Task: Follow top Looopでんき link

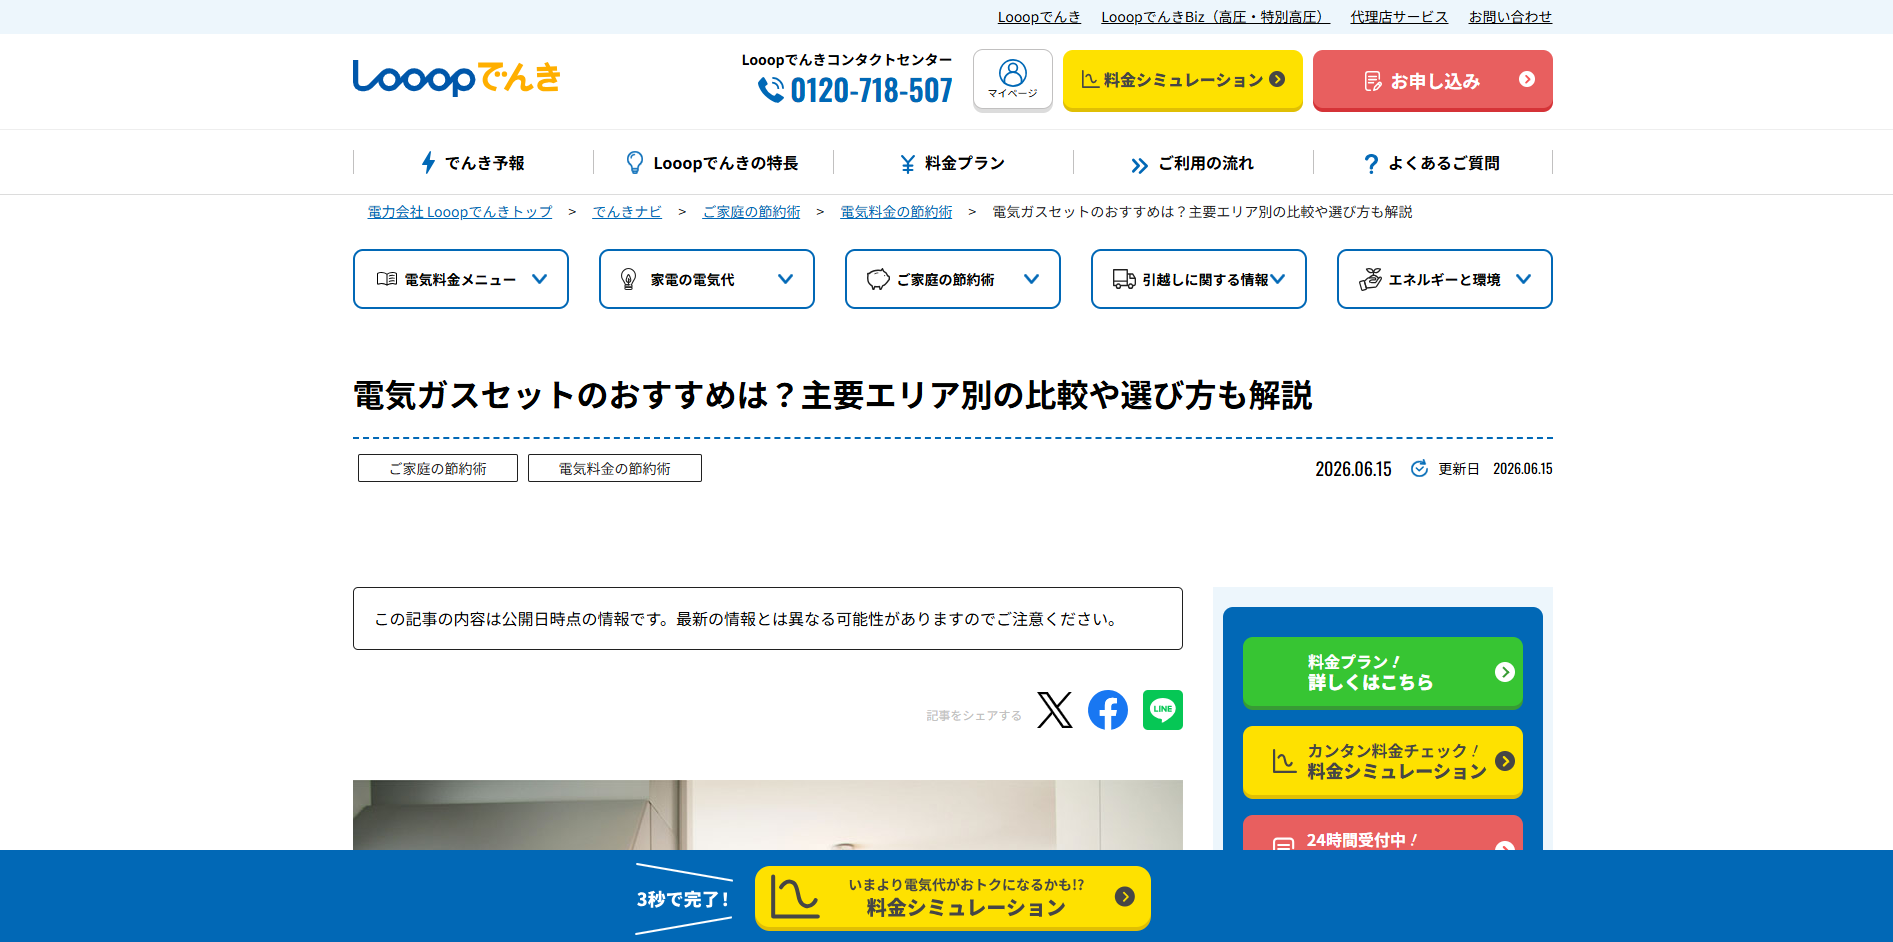Action: tap(1039, 17)
